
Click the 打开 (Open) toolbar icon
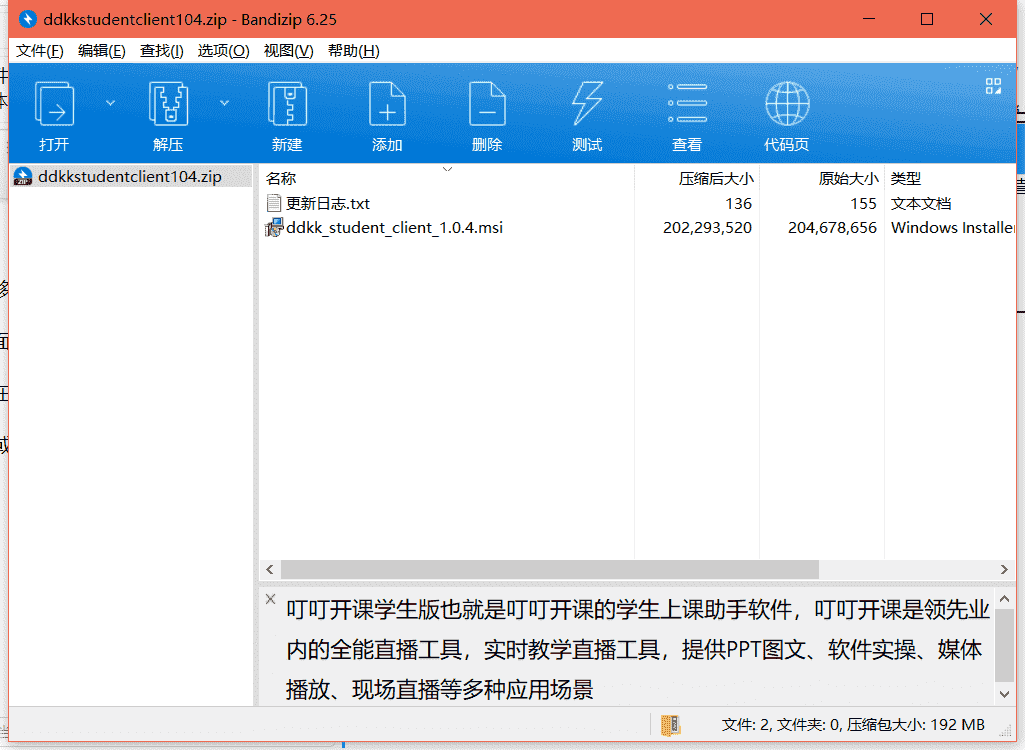tap(54, 105)
